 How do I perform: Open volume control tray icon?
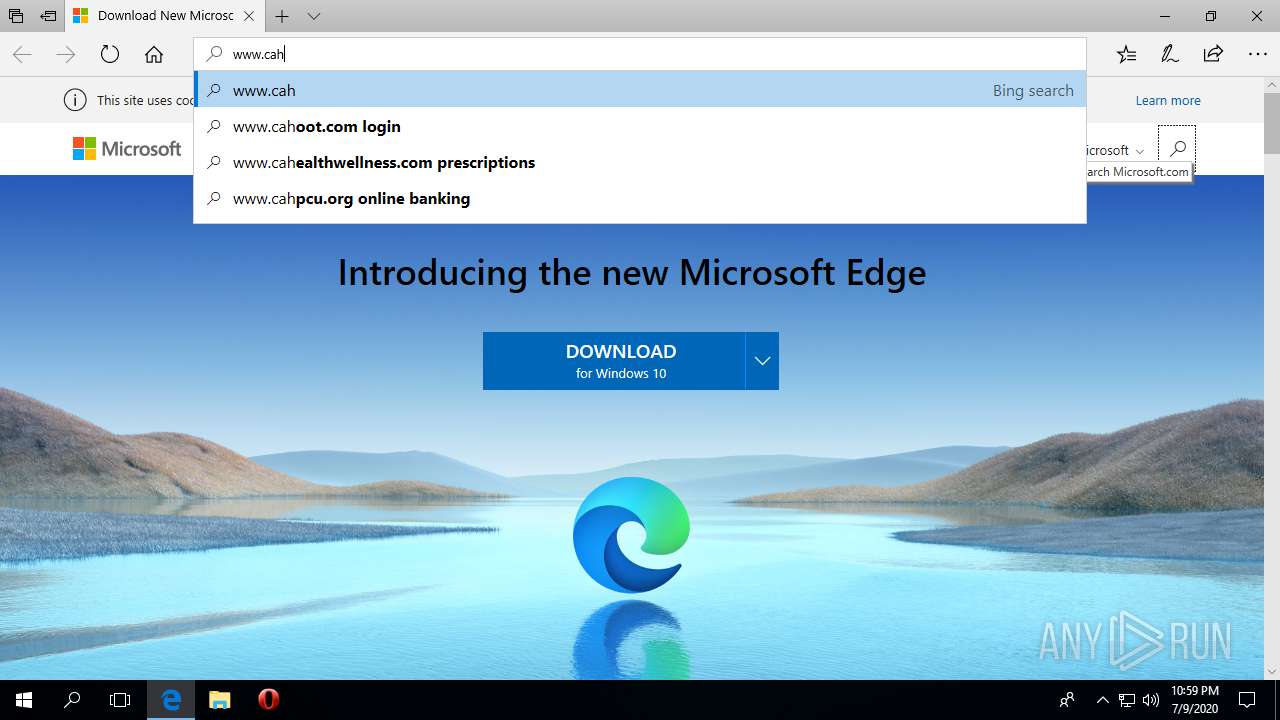pos(1150,700)
